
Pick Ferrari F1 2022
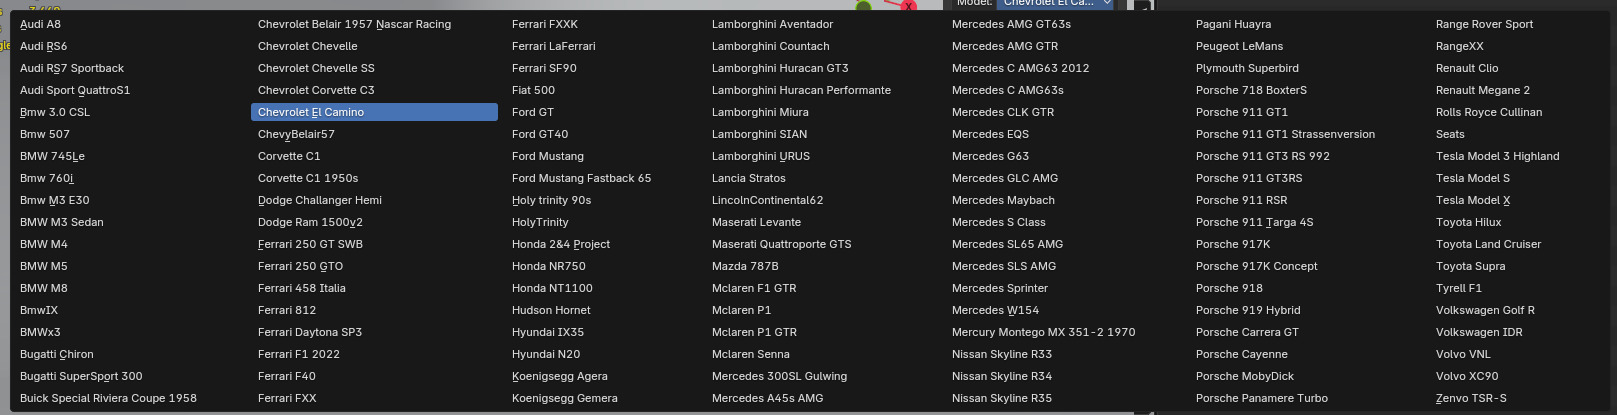[299, 354]
